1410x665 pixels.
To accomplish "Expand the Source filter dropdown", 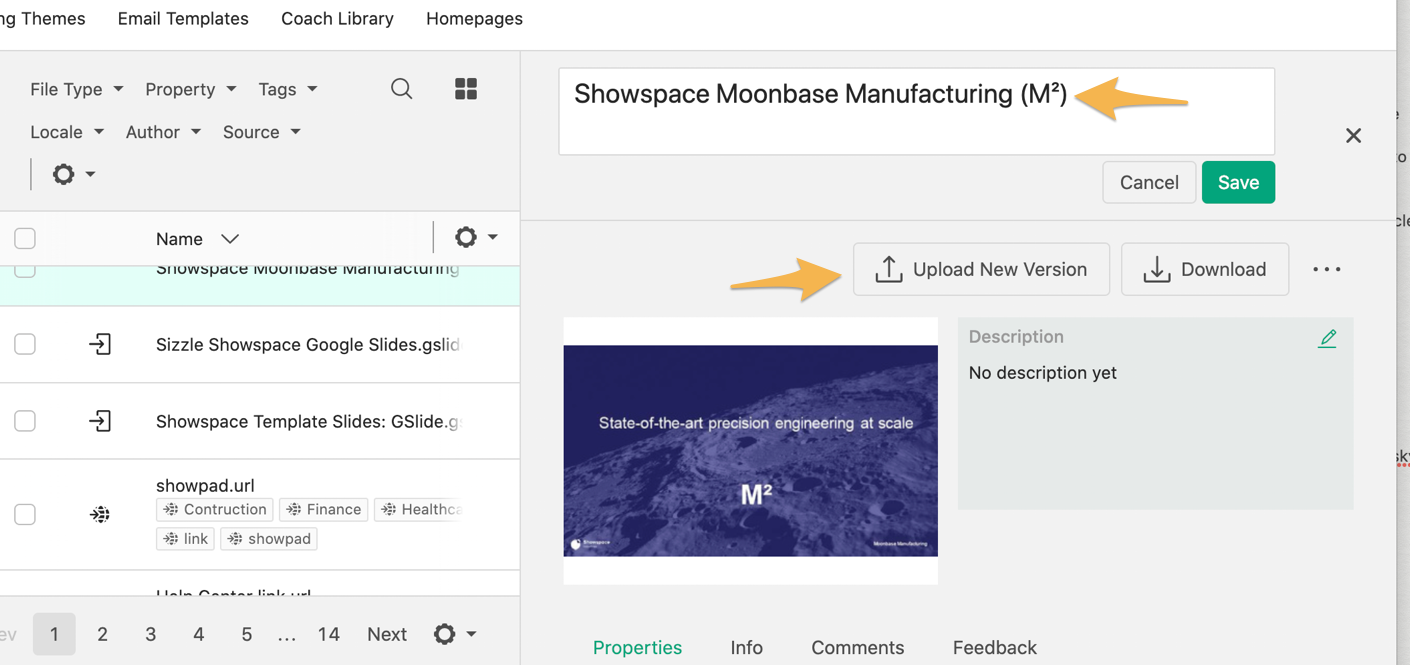I will click(262, 132).
